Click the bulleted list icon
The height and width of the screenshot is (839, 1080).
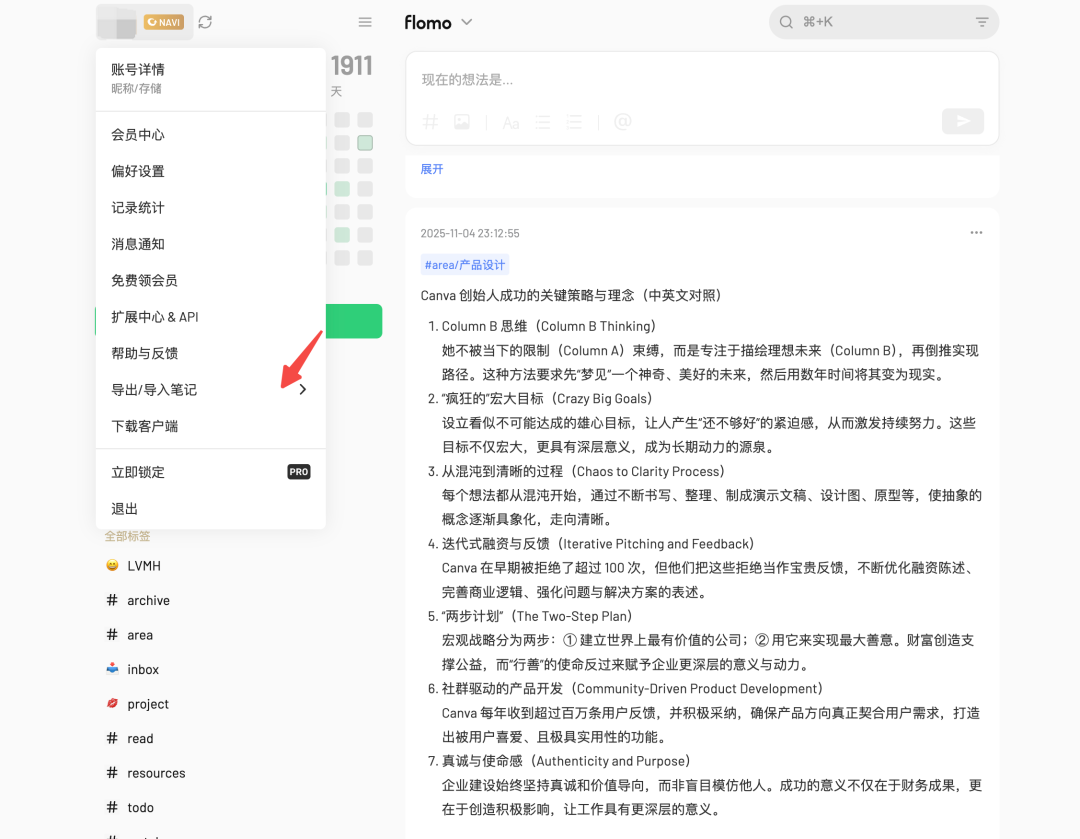pos(543,122)
